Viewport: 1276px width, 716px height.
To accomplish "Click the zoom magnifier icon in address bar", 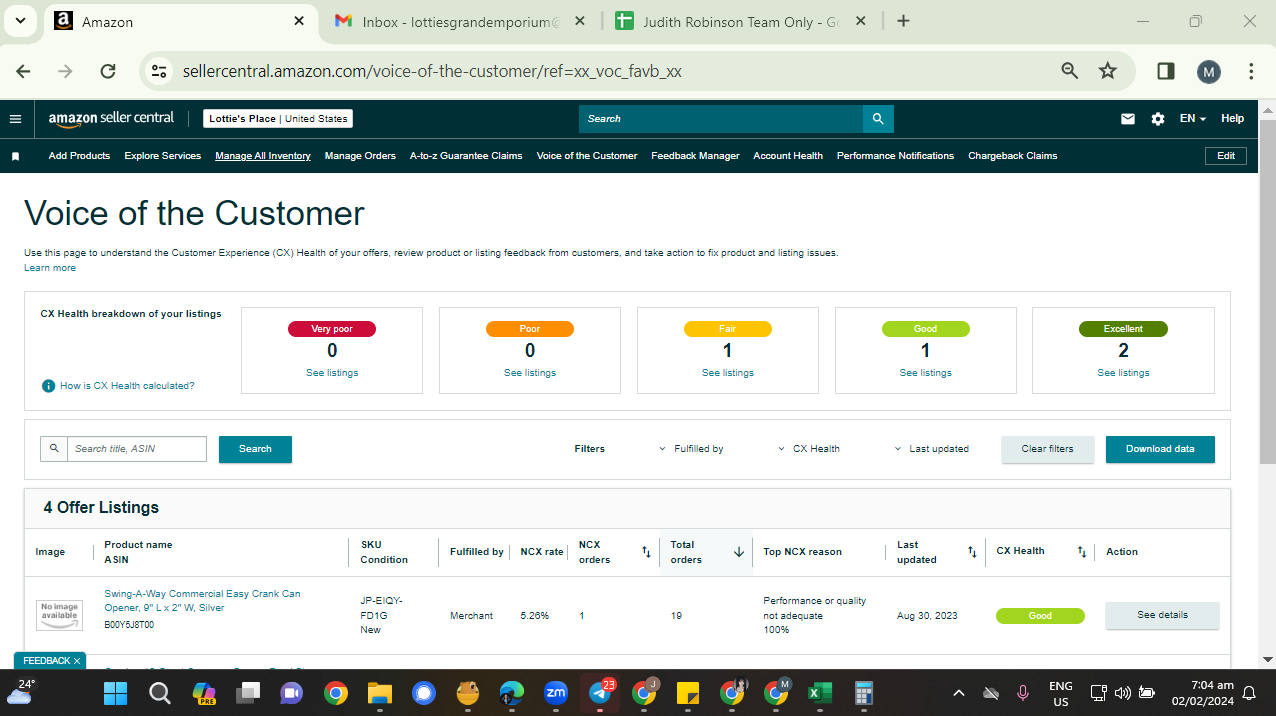I will (x=1070, y=71).
